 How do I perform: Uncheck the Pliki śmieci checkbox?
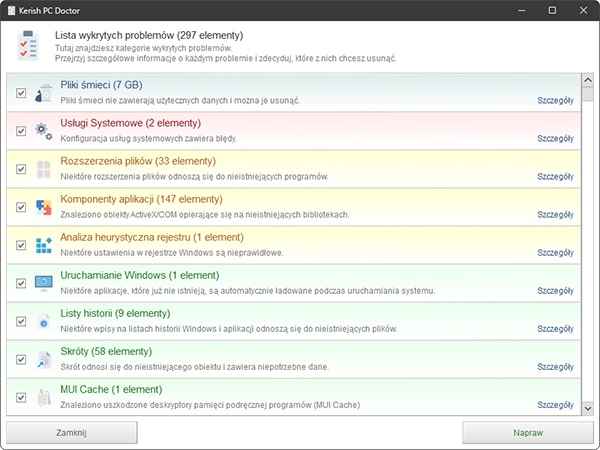coord(21,93)
